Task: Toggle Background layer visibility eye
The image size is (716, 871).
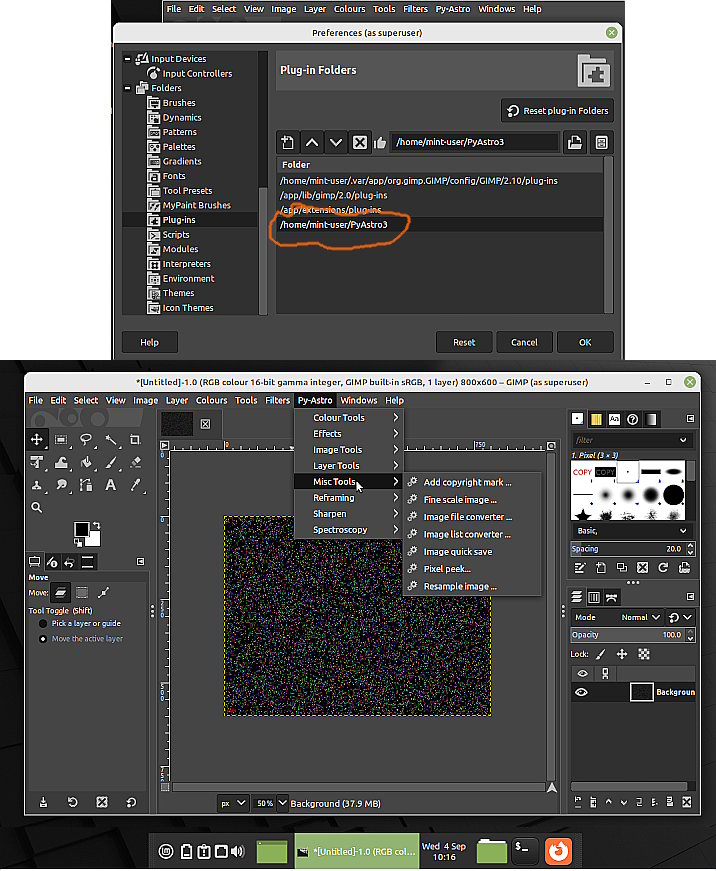Action: click(x=582, y=692)
